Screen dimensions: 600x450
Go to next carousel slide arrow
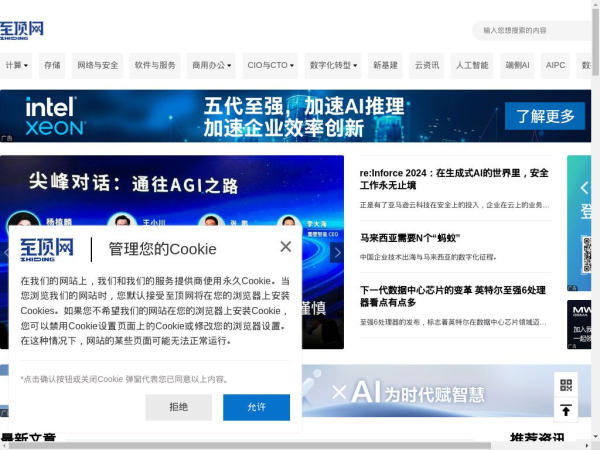click(337, 253)
